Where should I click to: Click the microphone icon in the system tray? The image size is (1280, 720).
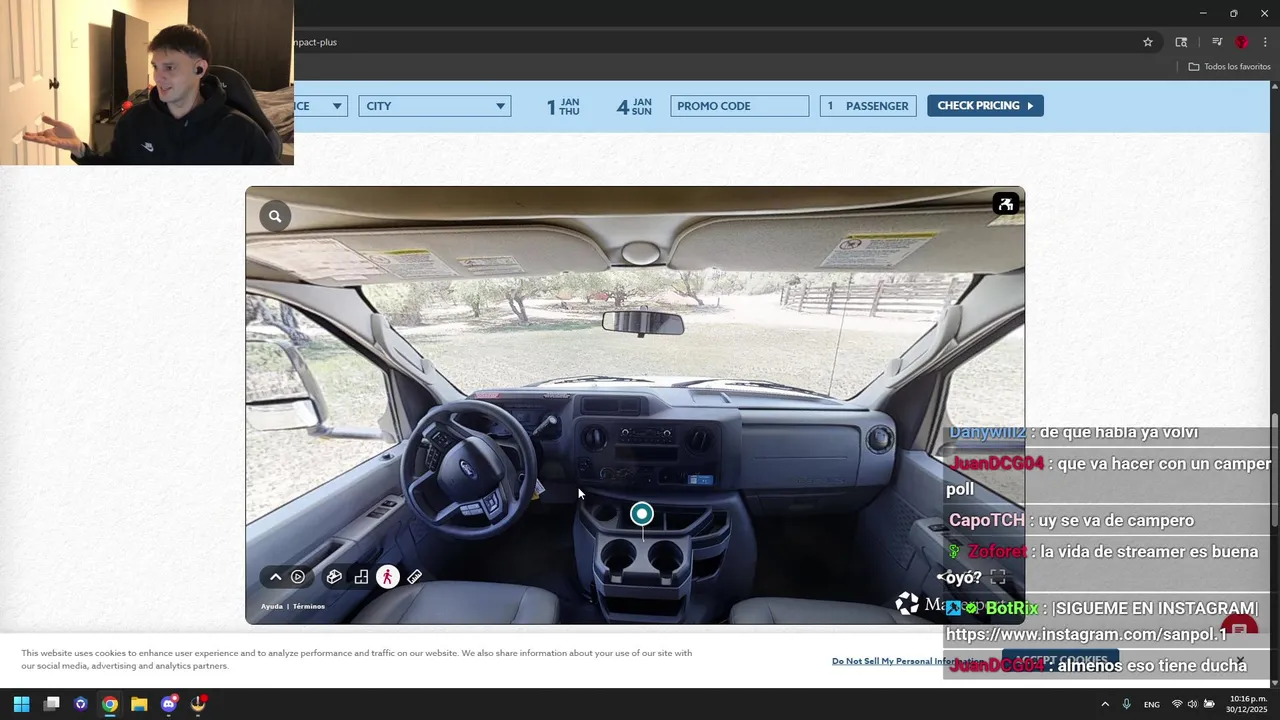pyautogui.click(x=1127, y=704)
